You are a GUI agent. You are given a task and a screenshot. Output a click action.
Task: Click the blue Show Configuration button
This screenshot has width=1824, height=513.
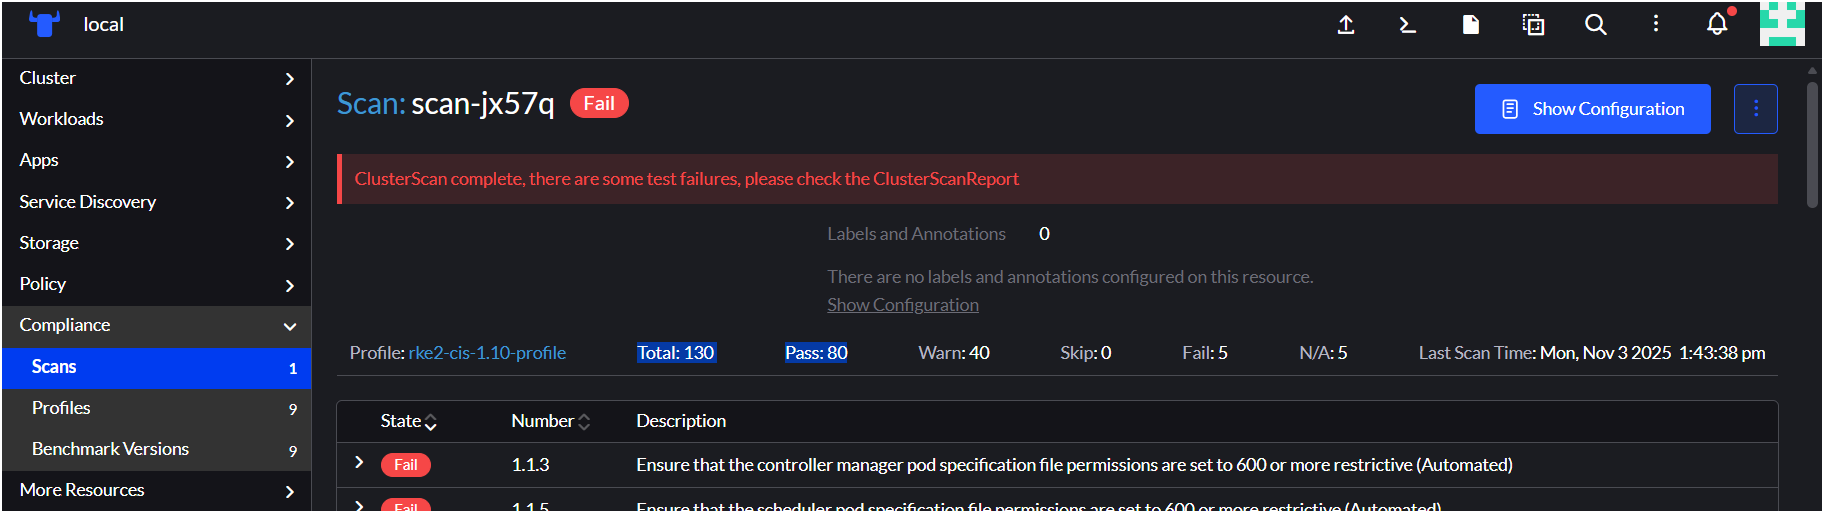click(x=1592, y=109)
